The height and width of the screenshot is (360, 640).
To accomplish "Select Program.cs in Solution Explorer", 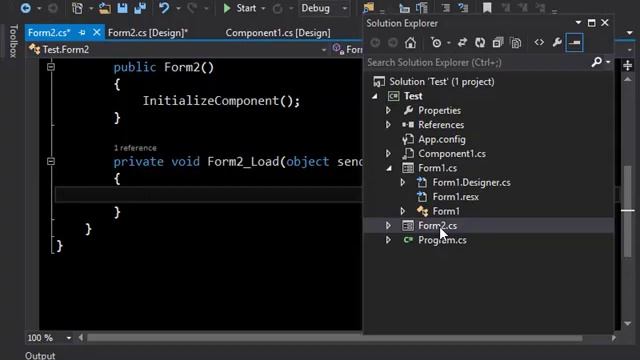I will [x=442, y=240].
